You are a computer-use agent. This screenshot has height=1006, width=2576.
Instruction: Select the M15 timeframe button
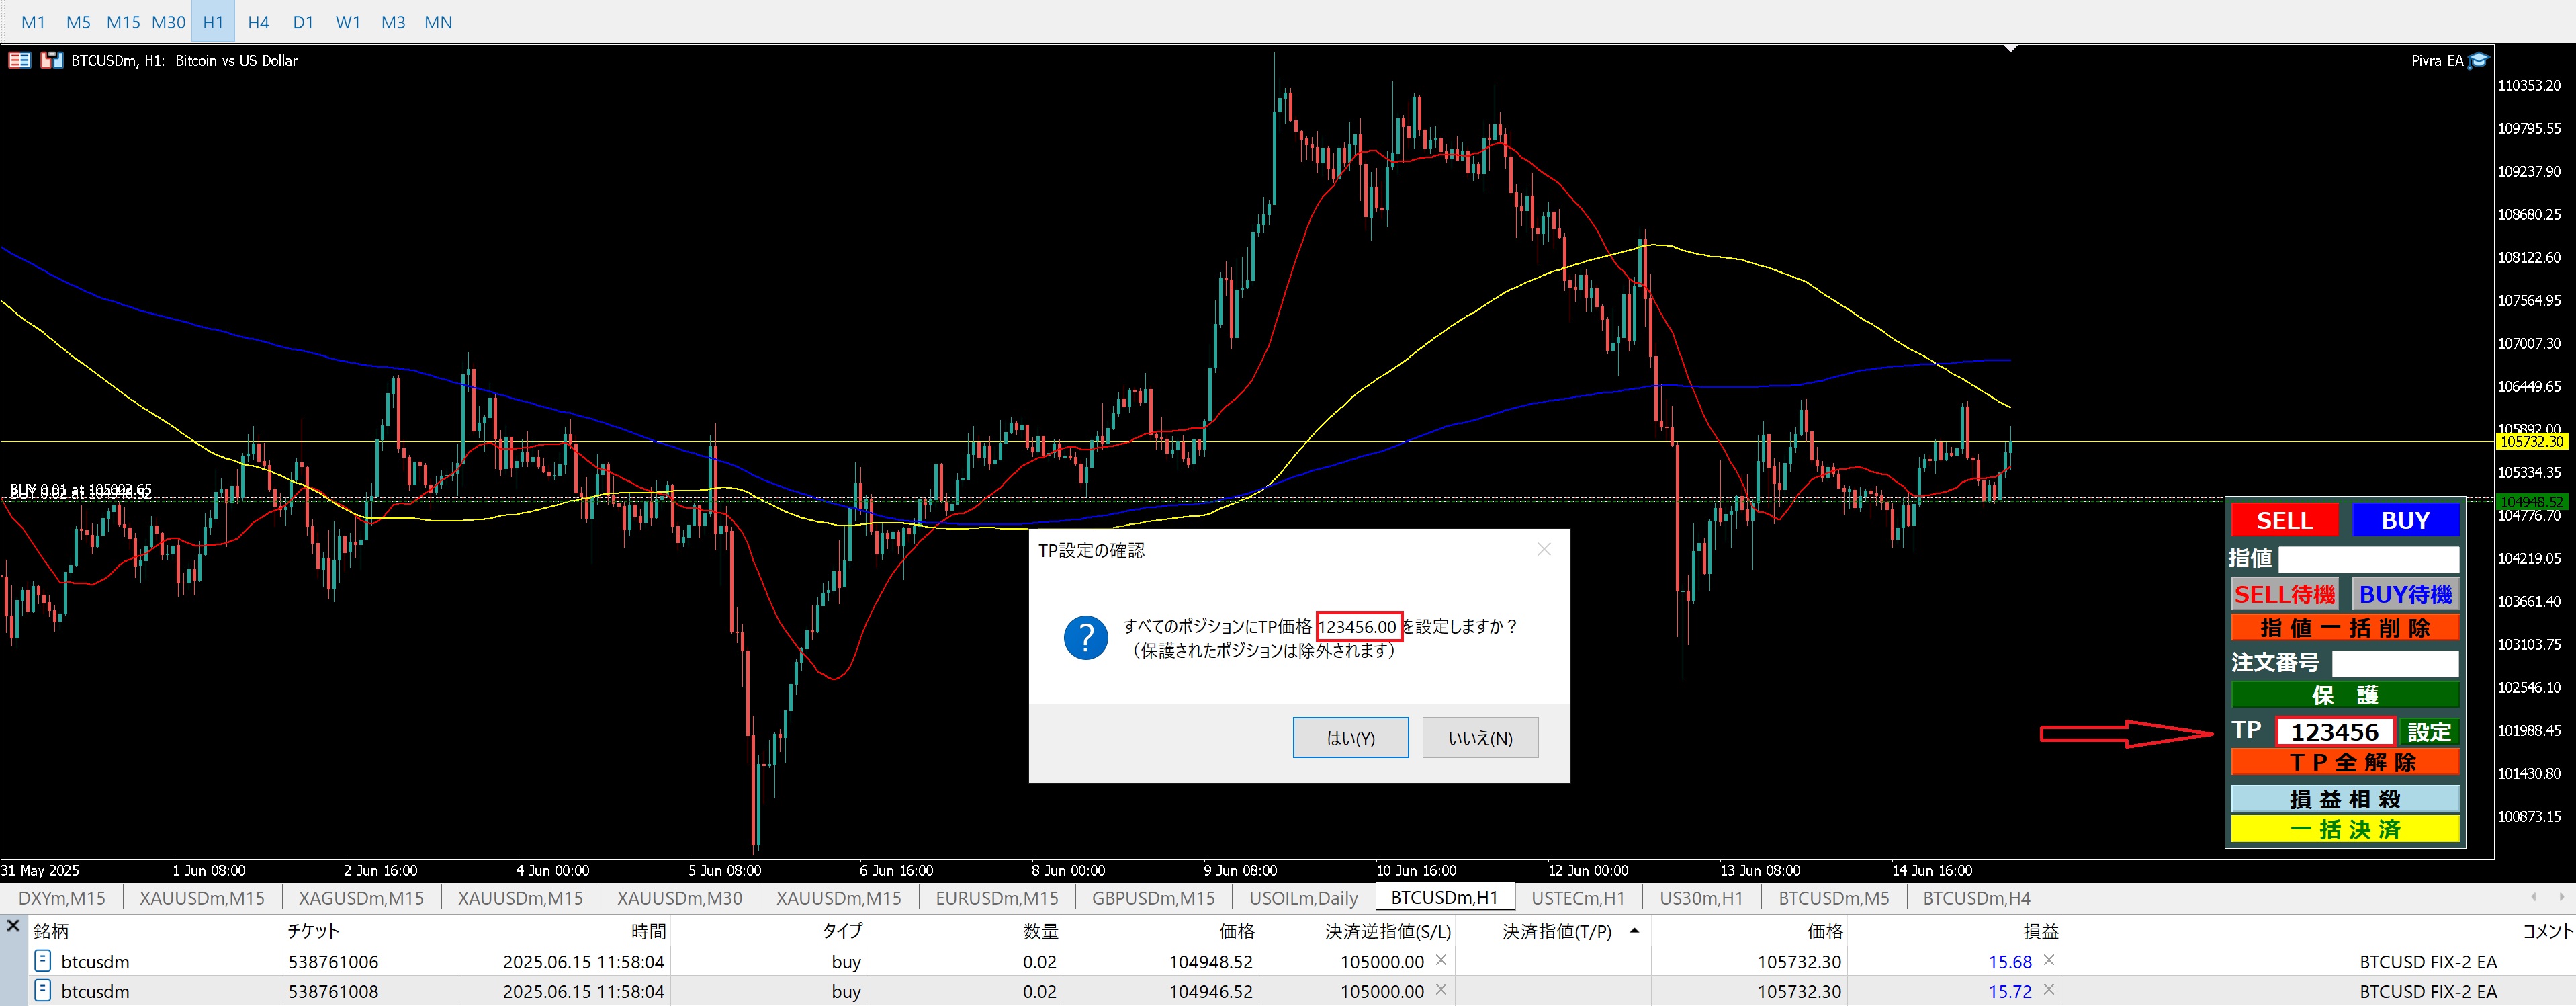123,22
